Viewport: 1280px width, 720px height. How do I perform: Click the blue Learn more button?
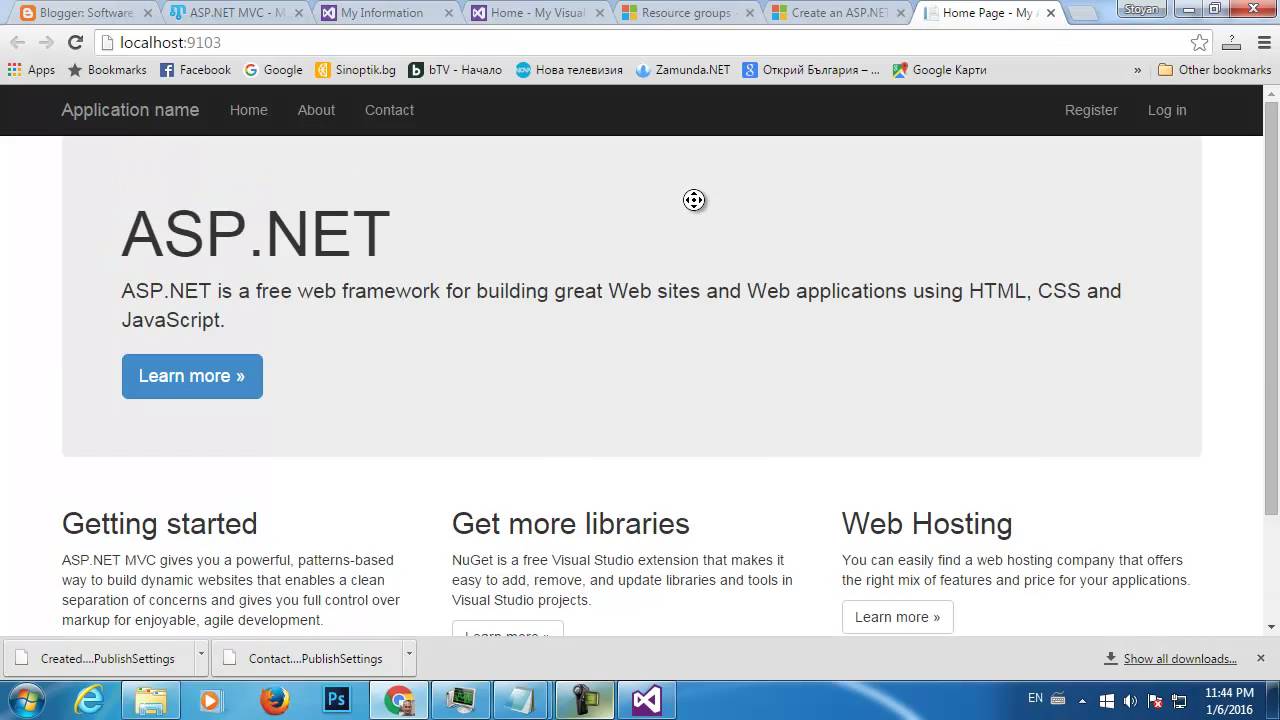(192, 376)
